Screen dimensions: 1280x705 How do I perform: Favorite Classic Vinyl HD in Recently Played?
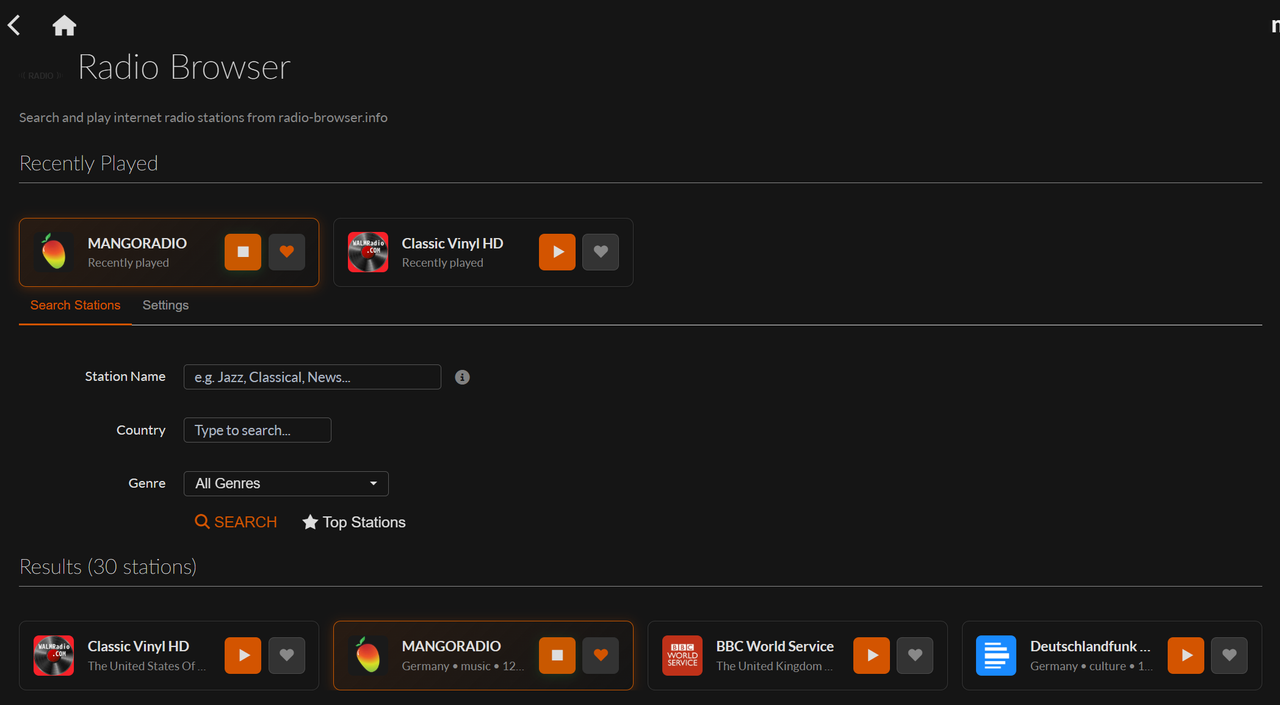(x=601, y=252)
